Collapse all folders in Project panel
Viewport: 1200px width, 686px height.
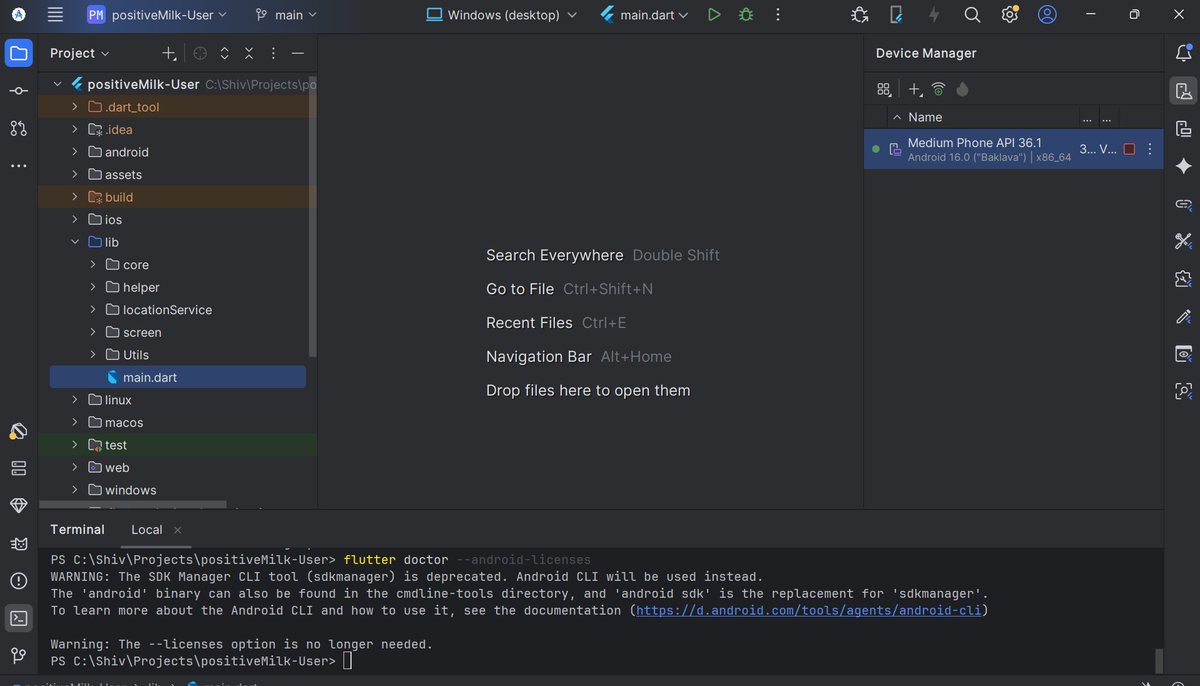[248, 53]
